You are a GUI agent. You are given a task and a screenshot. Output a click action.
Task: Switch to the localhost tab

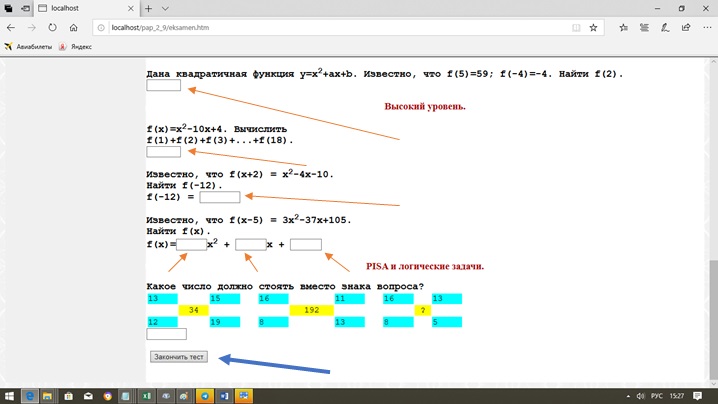(80, 8)
